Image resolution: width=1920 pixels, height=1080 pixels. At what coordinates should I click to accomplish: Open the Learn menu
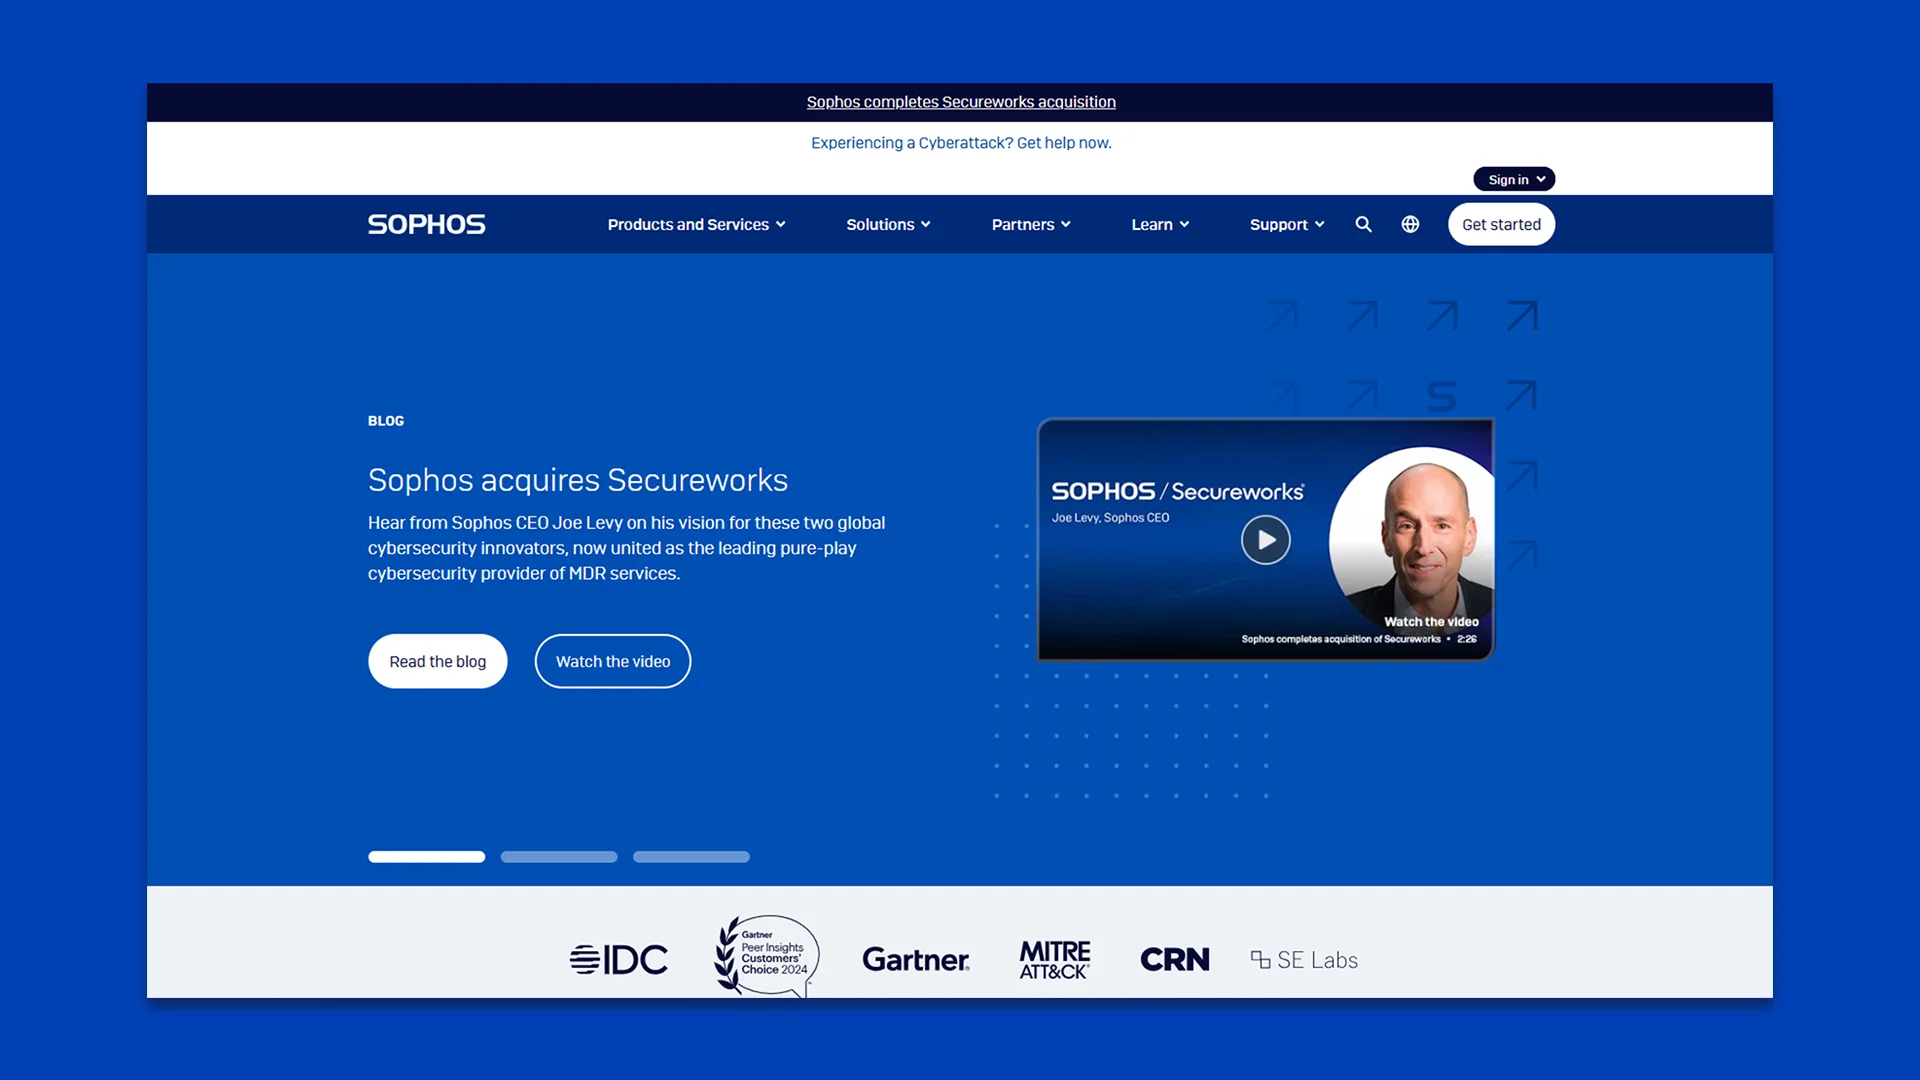(x=1159, y=224)
